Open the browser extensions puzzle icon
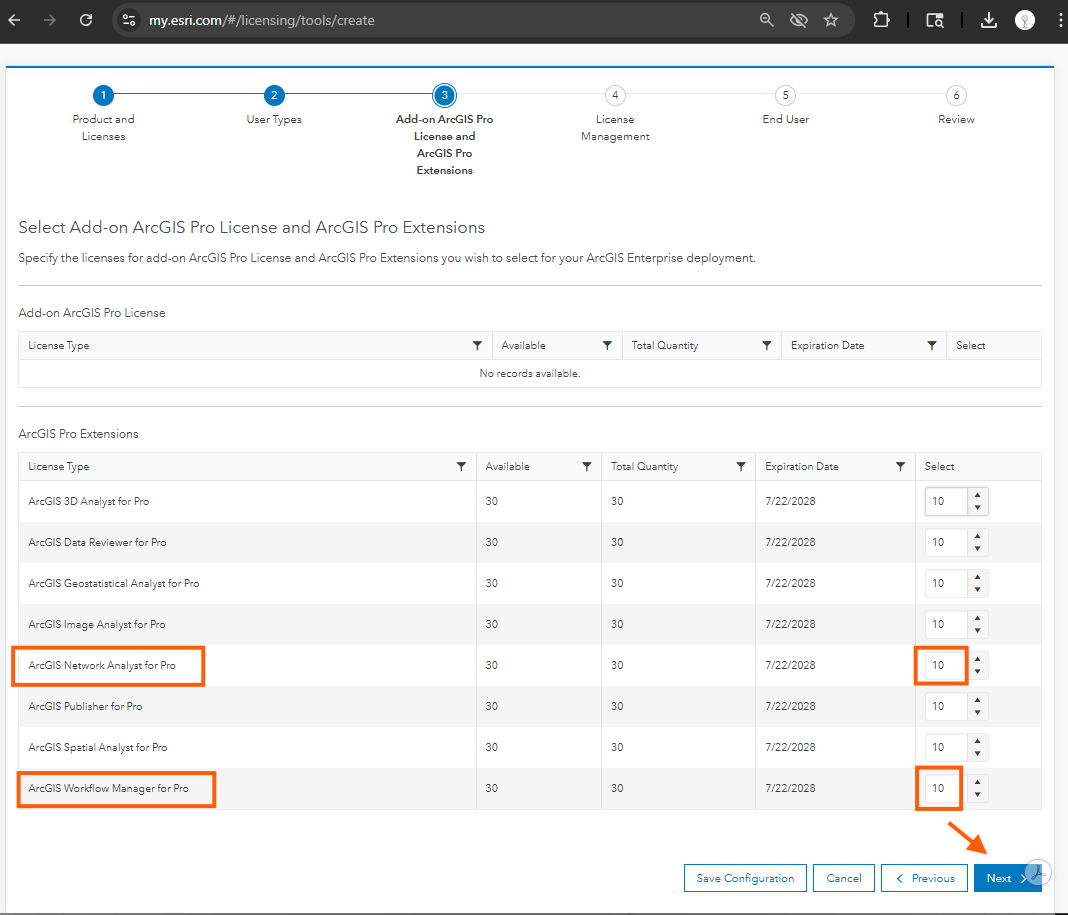The image size is (1068, 915). (881, 20)
